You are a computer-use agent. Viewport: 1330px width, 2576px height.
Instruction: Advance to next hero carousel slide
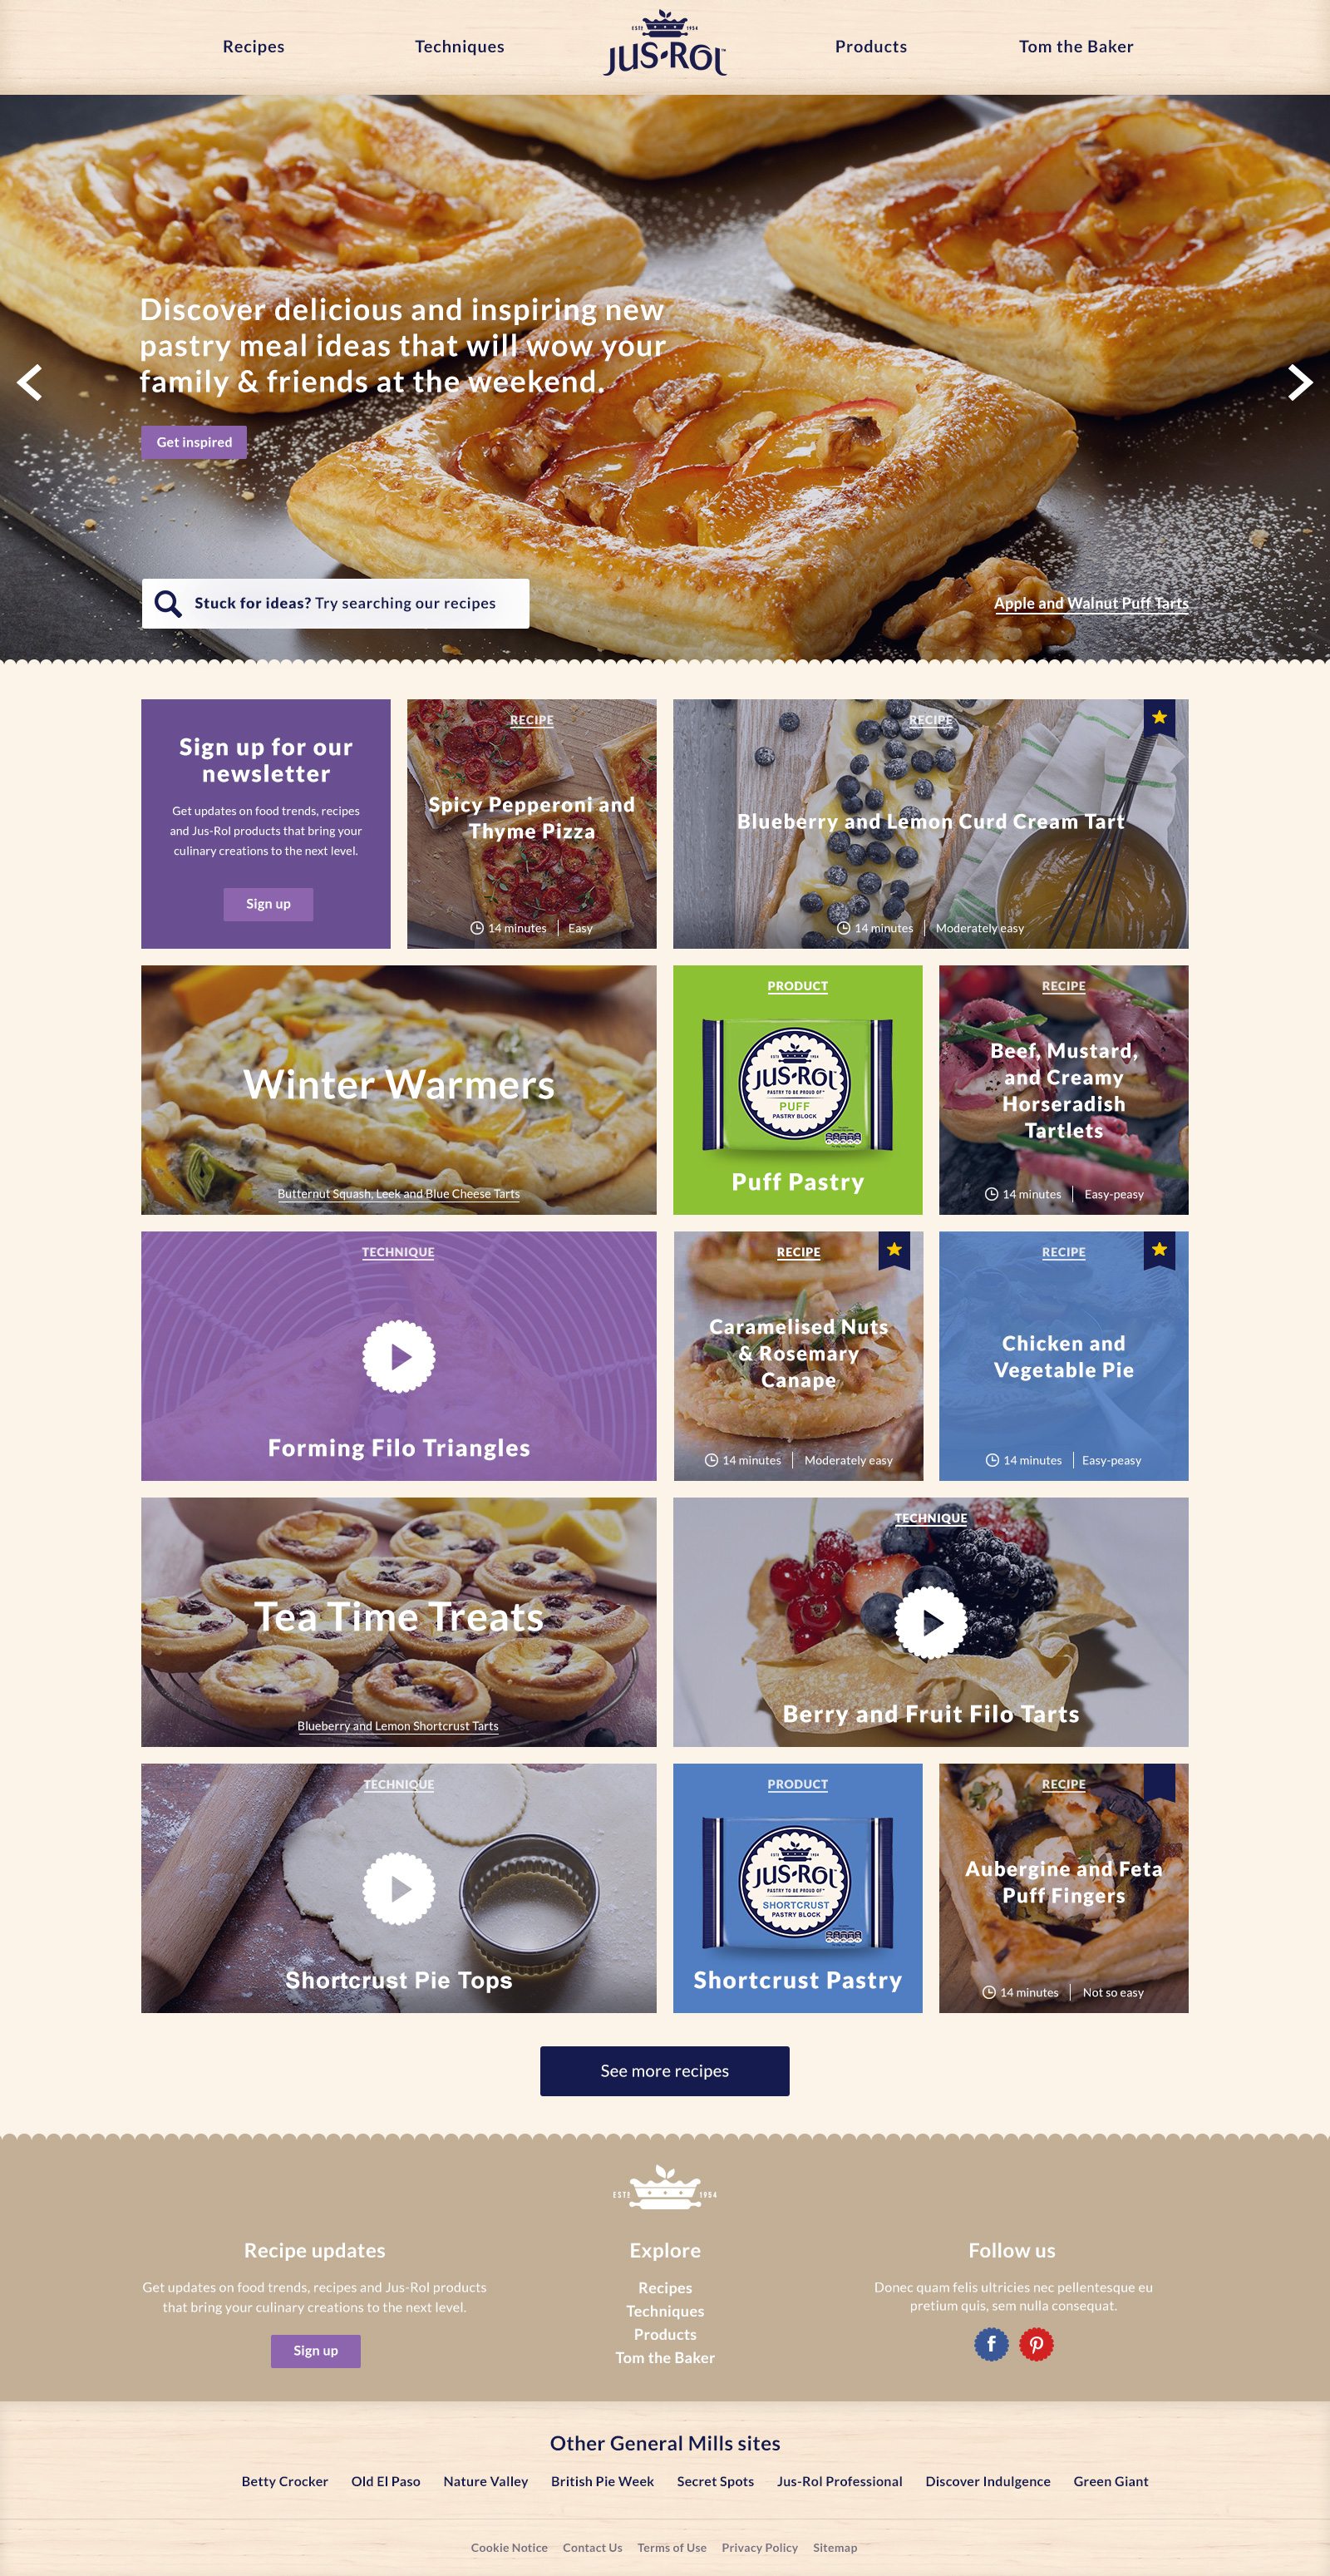click(1299, 382)
